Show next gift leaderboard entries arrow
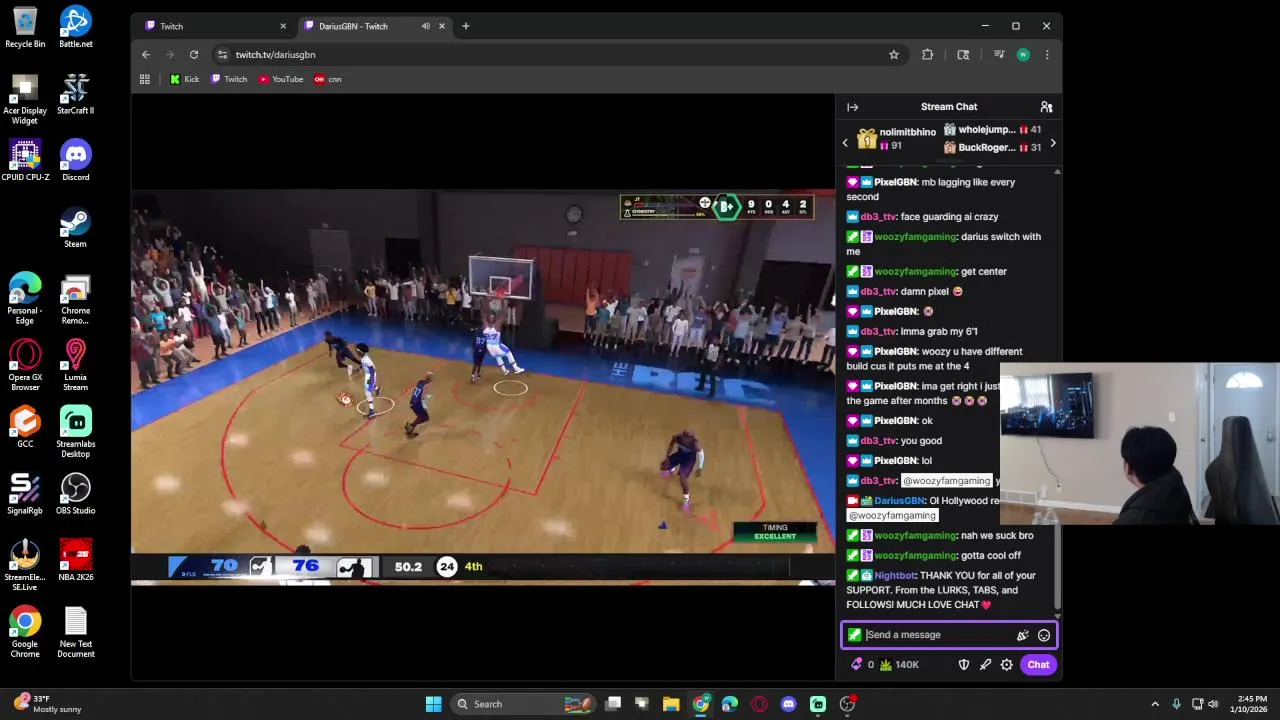 (1052, 143)
